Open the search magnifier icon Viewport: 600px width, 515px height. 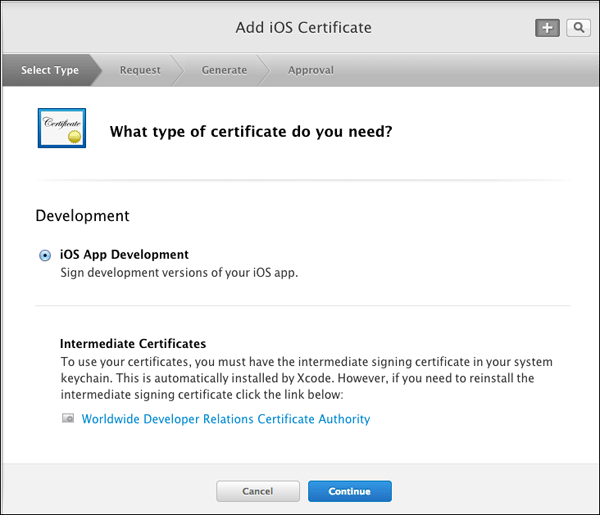[x=579, y=28]
